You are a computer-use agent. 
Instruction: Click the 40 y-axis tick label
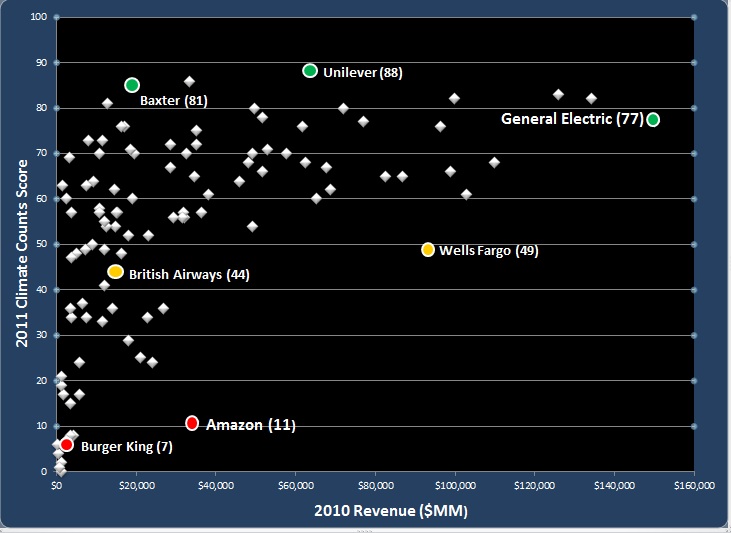41,290
